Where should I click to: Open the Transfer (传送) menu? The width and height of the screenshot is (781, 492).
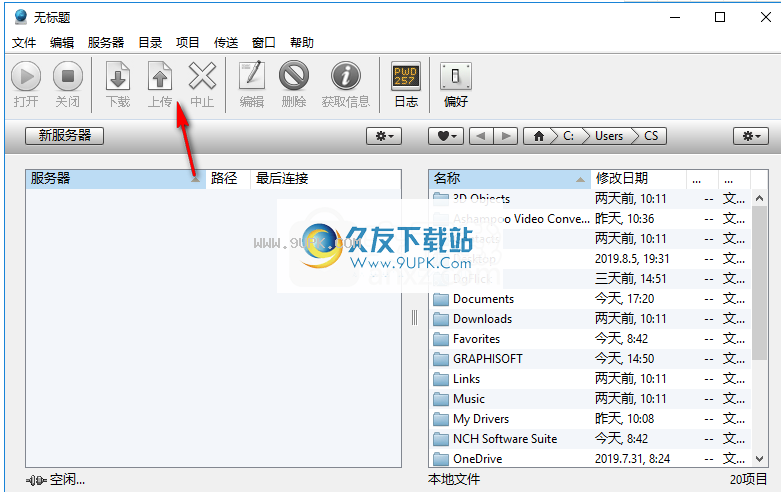click(226, 43)
